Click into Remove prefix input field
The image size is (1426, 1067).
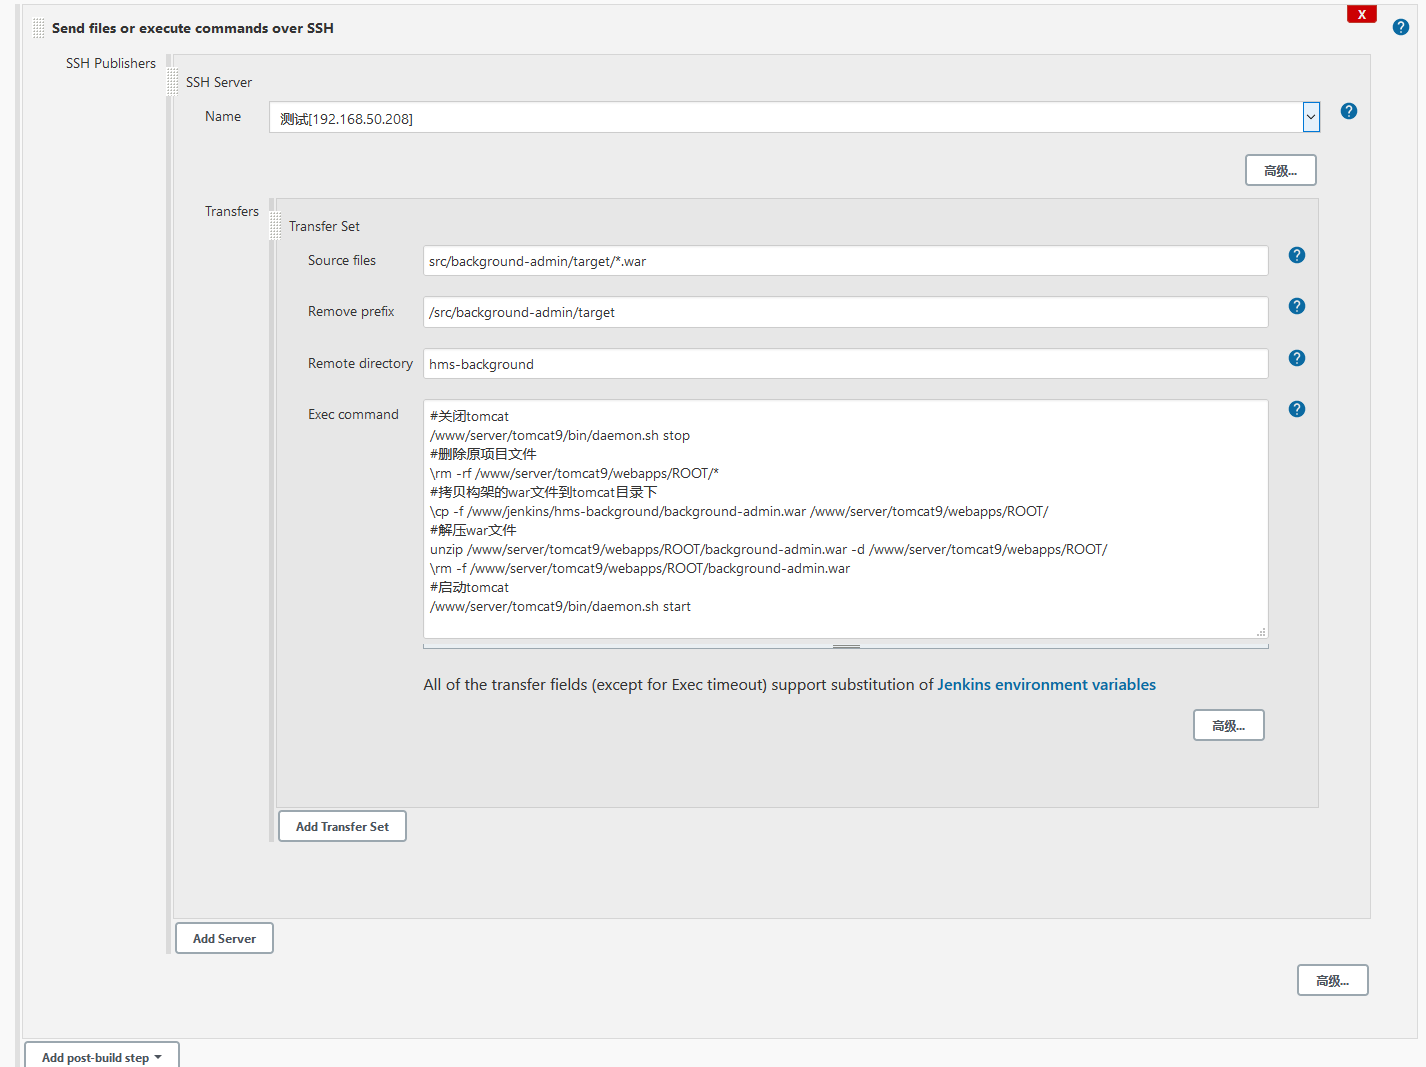pyautogui.click(x=845, y=312)
